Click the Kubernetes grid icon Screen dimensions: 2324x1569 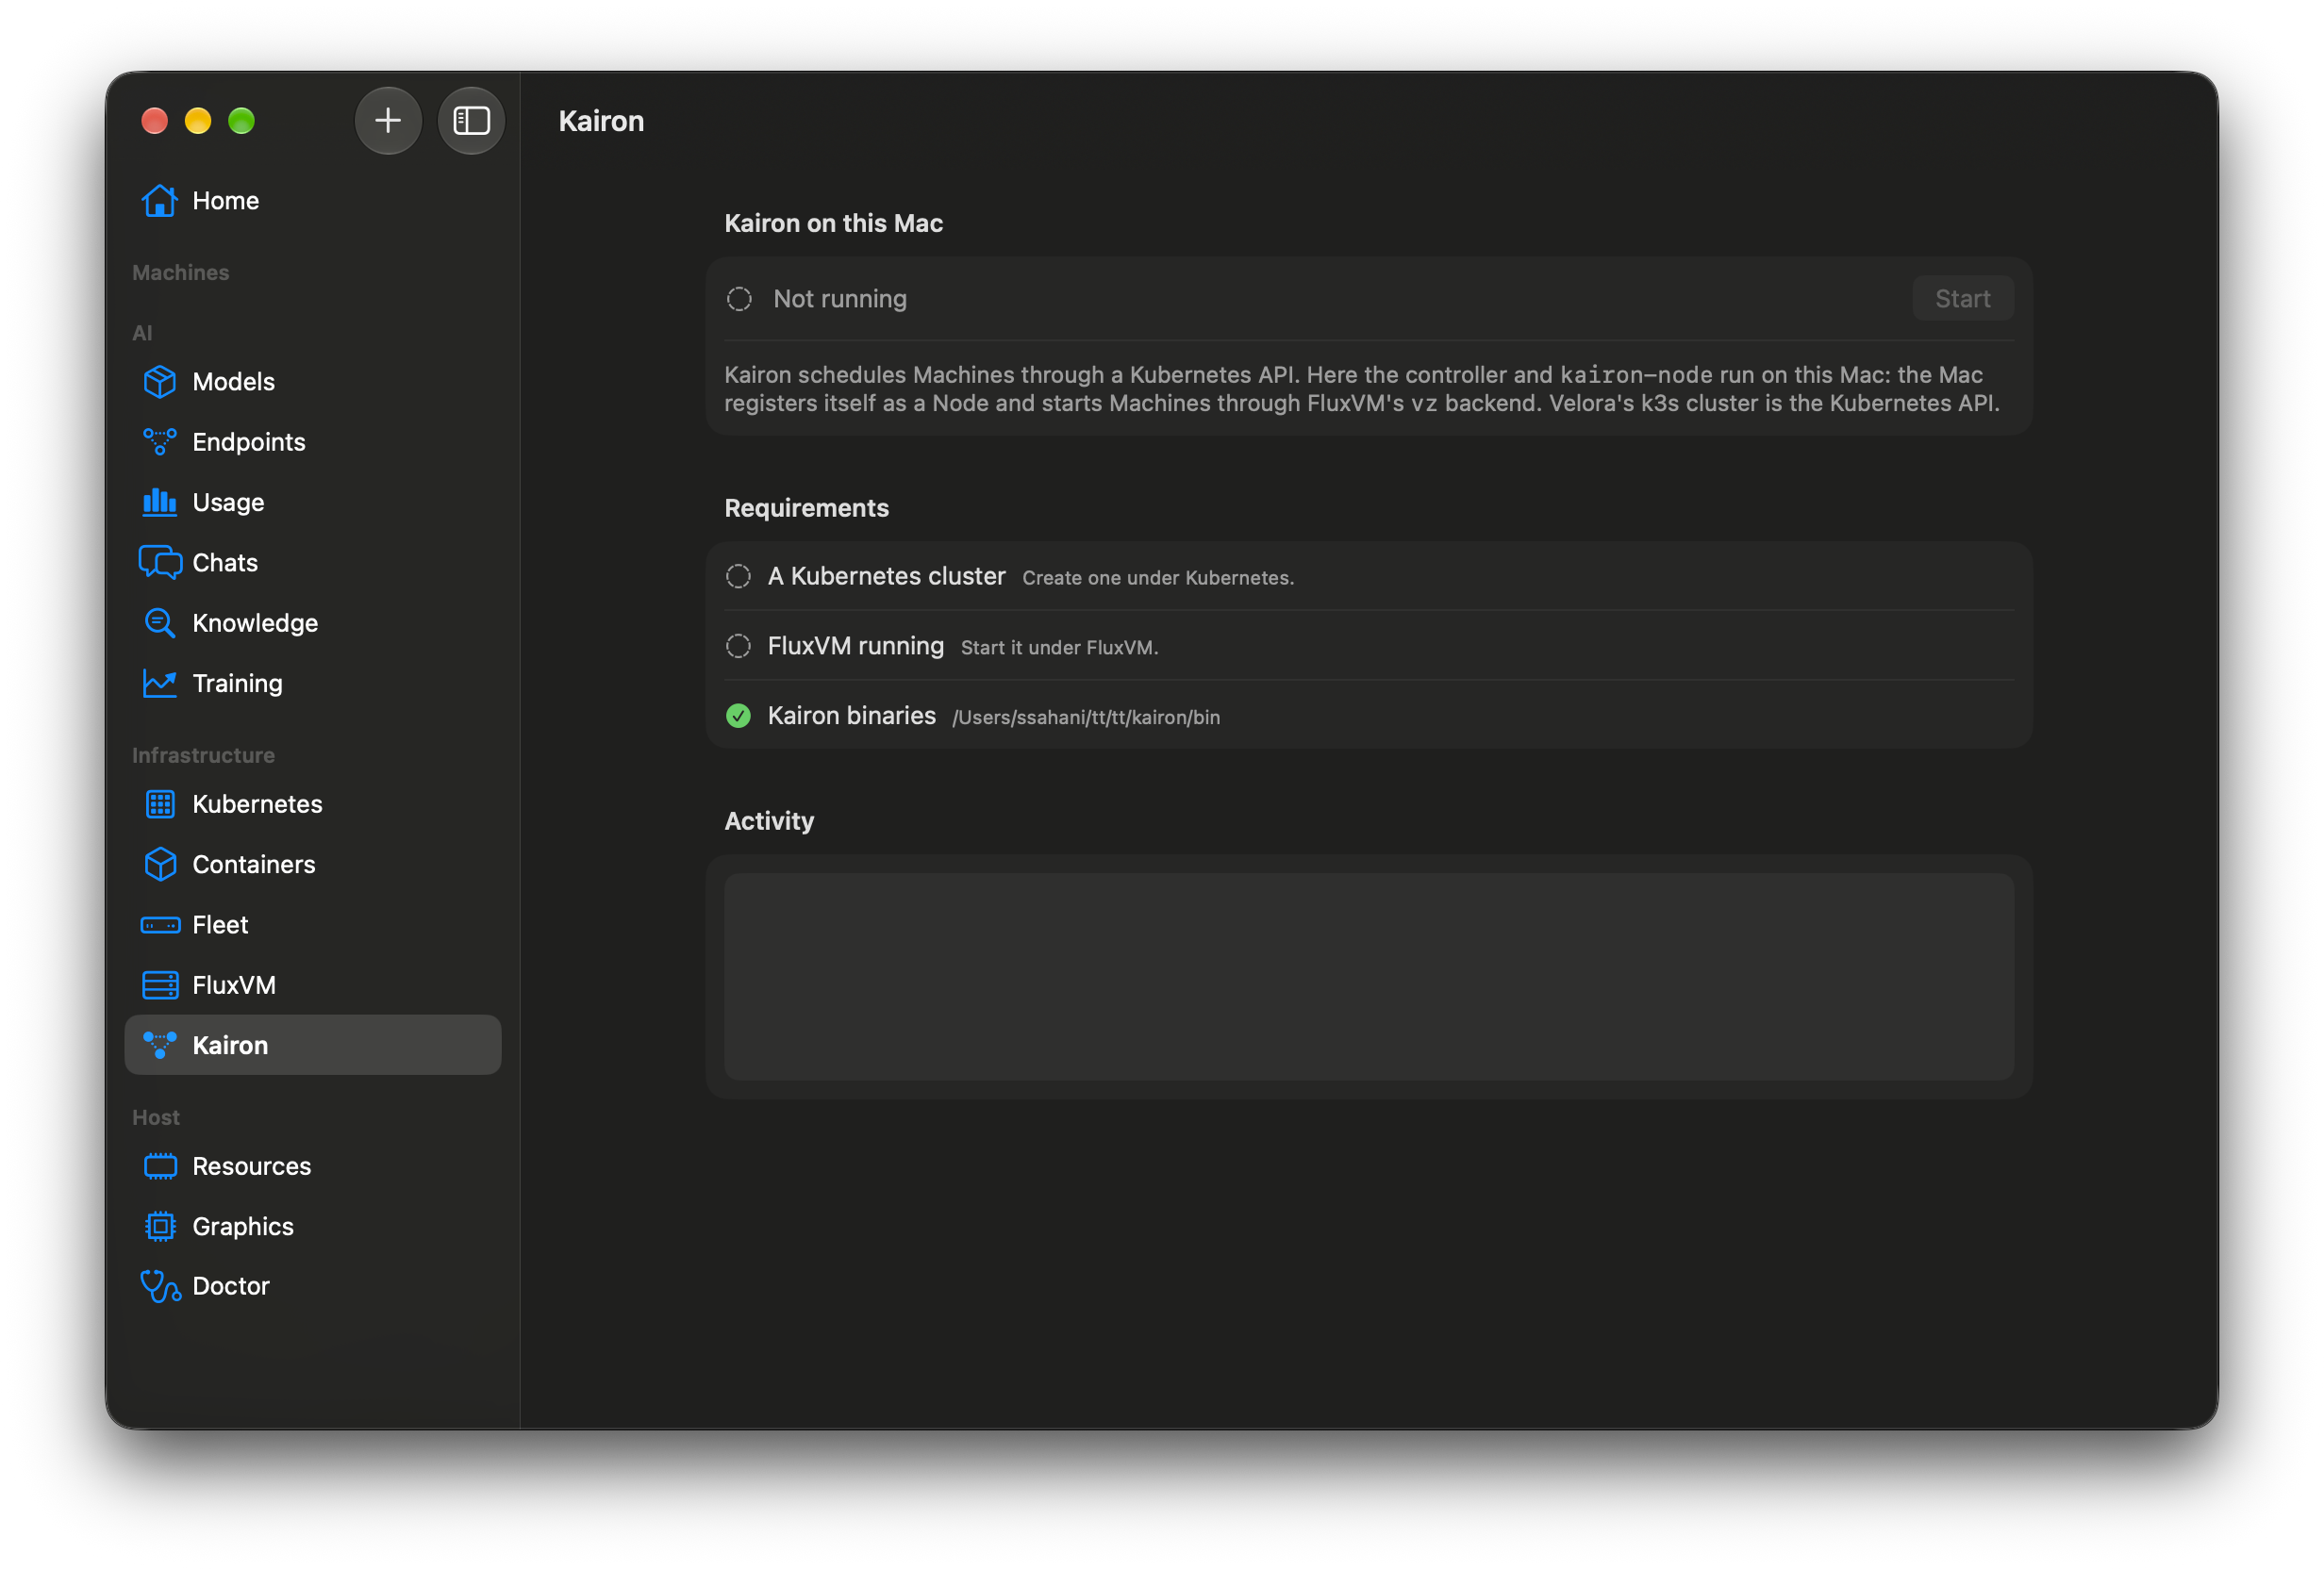(160, 805)
